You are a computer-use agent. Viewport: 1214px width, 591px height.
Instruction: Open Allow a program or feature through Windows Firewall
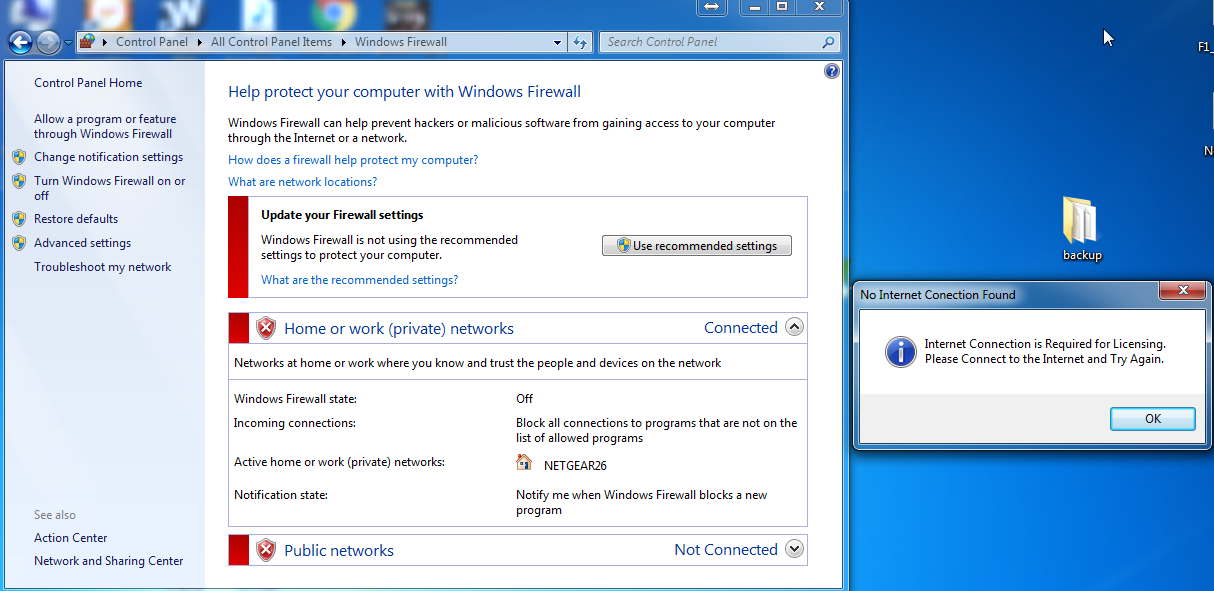pos(105,126)
